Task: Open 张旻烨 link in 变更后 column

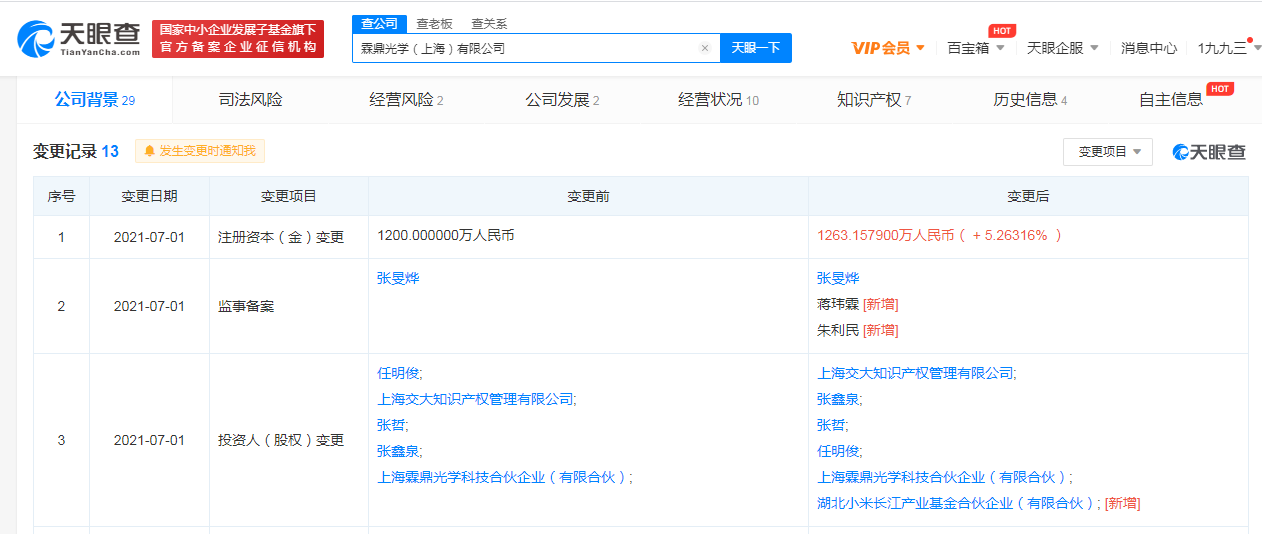Action: click(838, 278)
